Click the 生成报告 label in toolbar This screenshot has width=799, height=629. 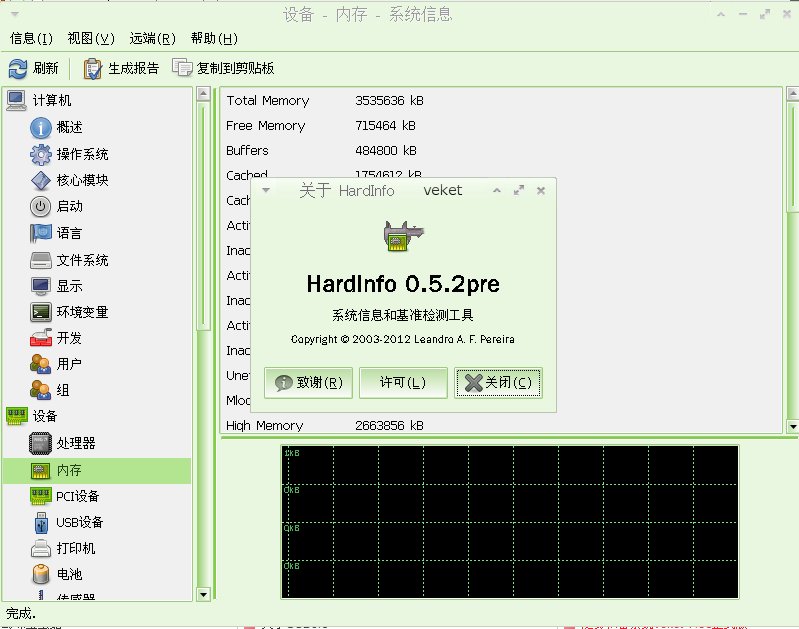point(134,68)
